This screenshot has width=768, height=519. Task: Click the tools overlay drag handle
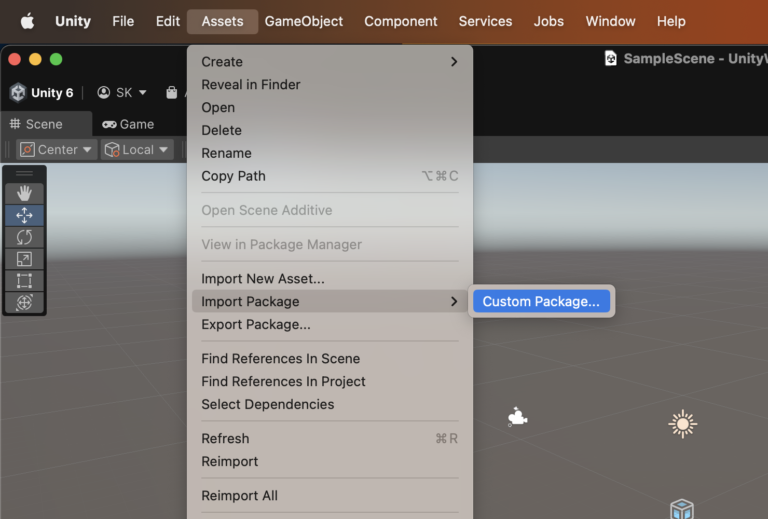click(x=24, y=174)
